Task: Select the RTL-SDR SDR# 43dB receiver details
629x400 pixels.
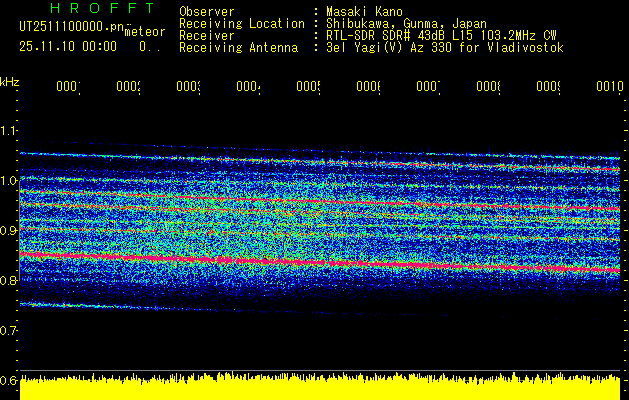Action: [441, 36]
